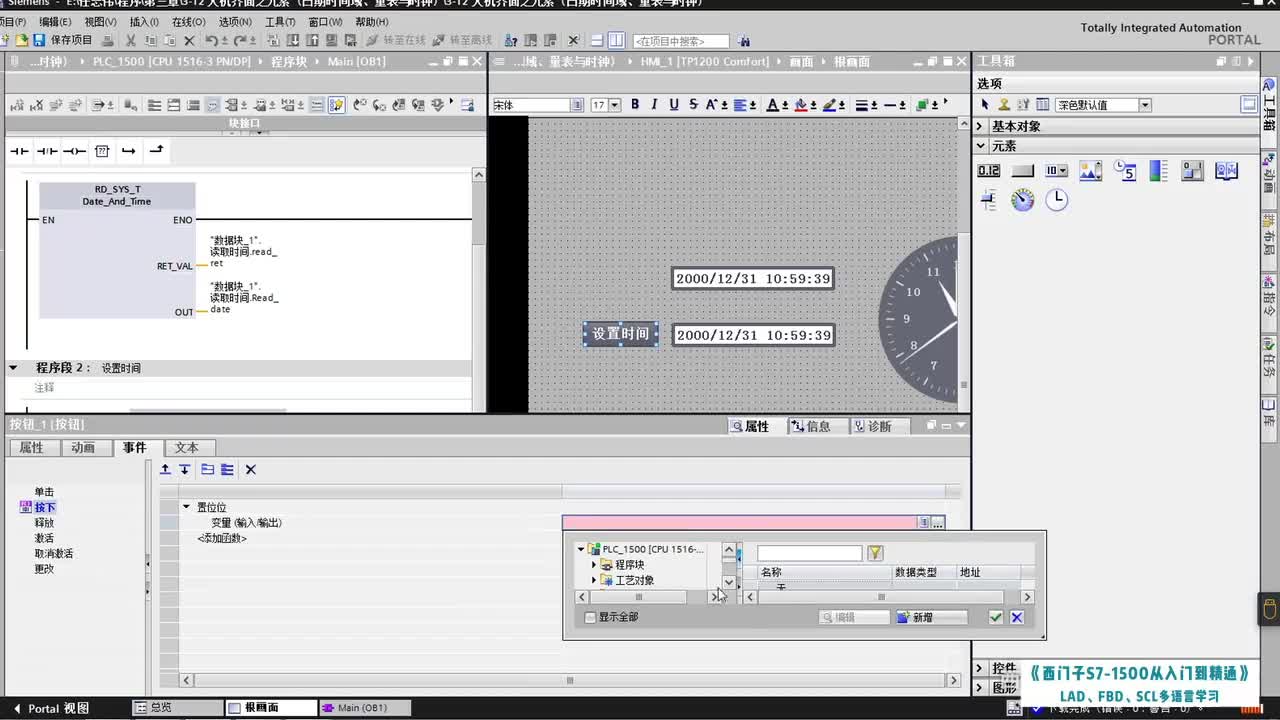Open the 插入(I) menu
This screenshot has width=1280, height=720.
point(144,22)
